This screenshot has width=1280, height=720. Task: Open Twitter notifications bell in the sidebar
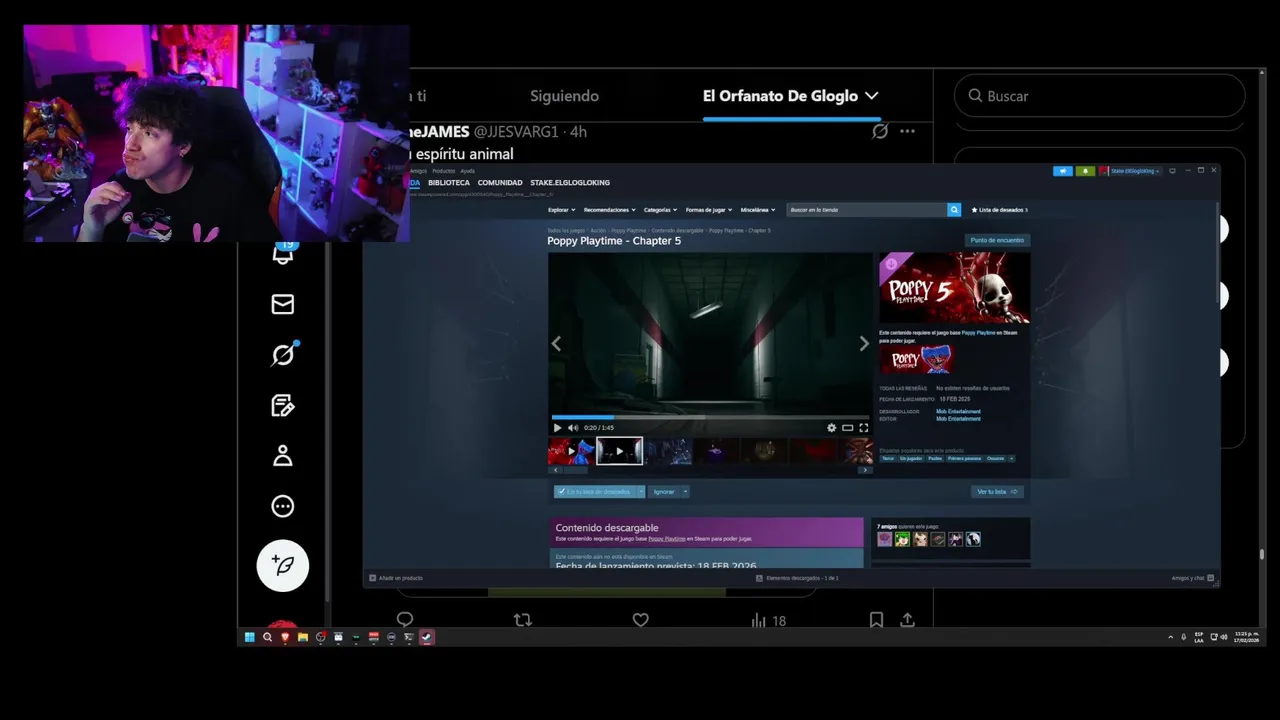283,254
